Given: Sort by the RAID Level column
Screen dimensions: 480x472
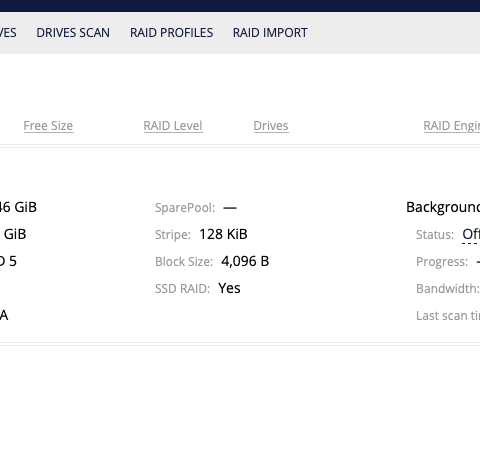Looking at the screenshot, I should [x=173, y=126].
